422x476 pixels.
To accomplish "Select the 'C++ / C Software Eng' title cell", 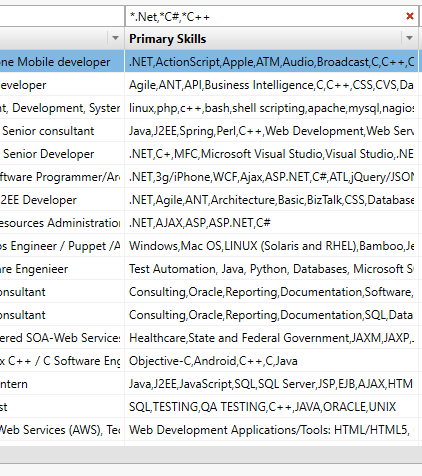I will 62,361.
